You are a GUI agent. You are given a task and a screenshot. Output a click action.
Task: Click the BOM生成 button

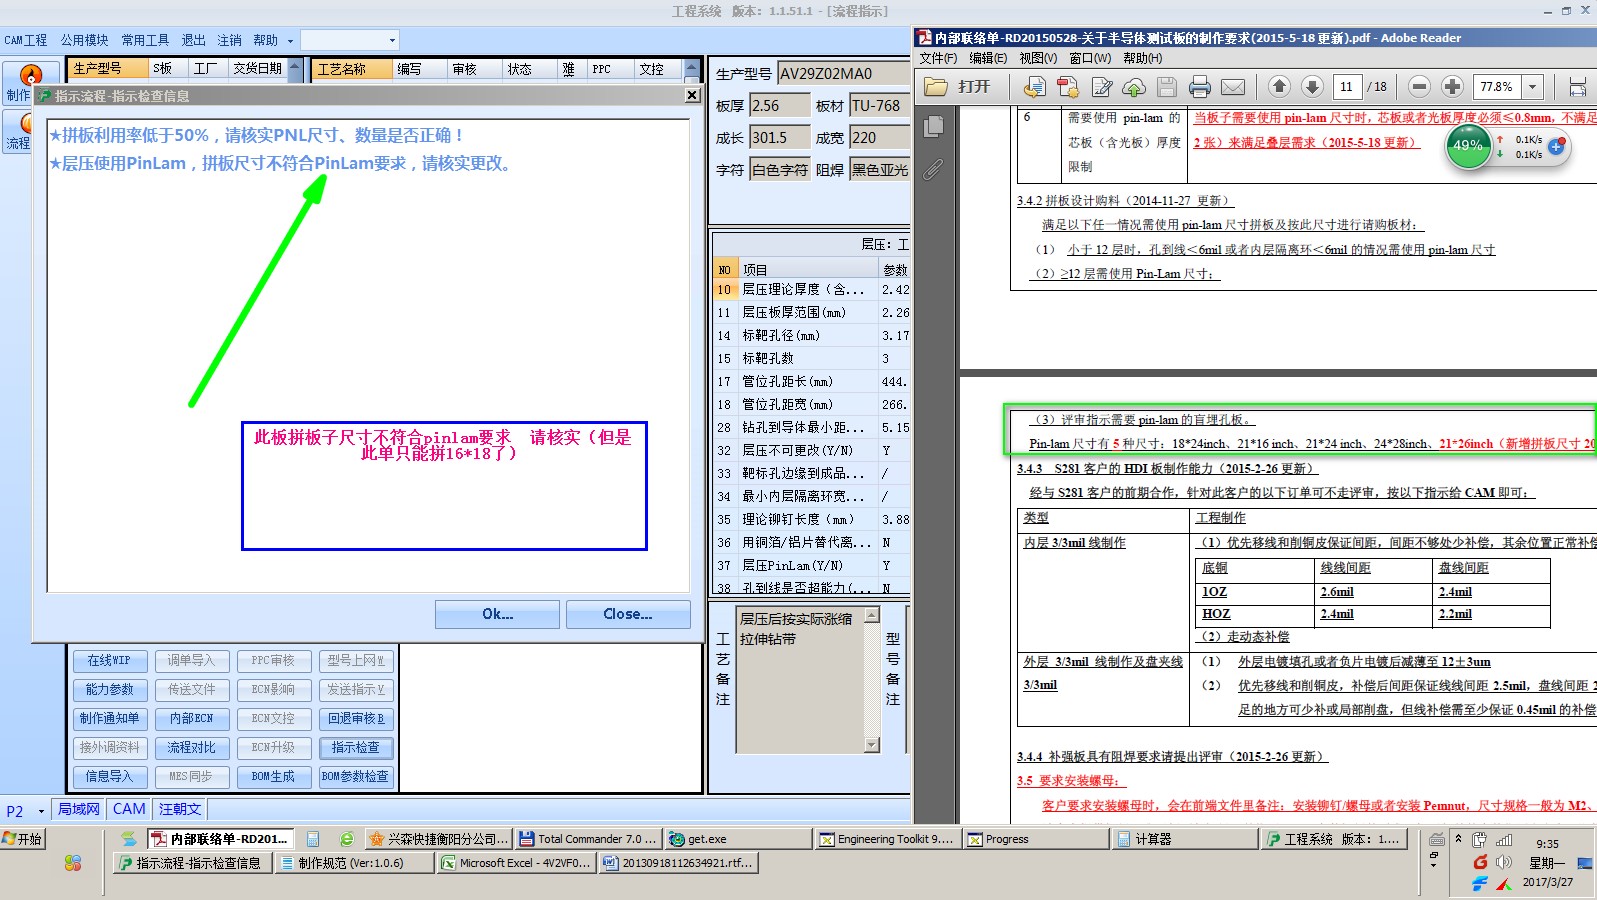[273, 777]
